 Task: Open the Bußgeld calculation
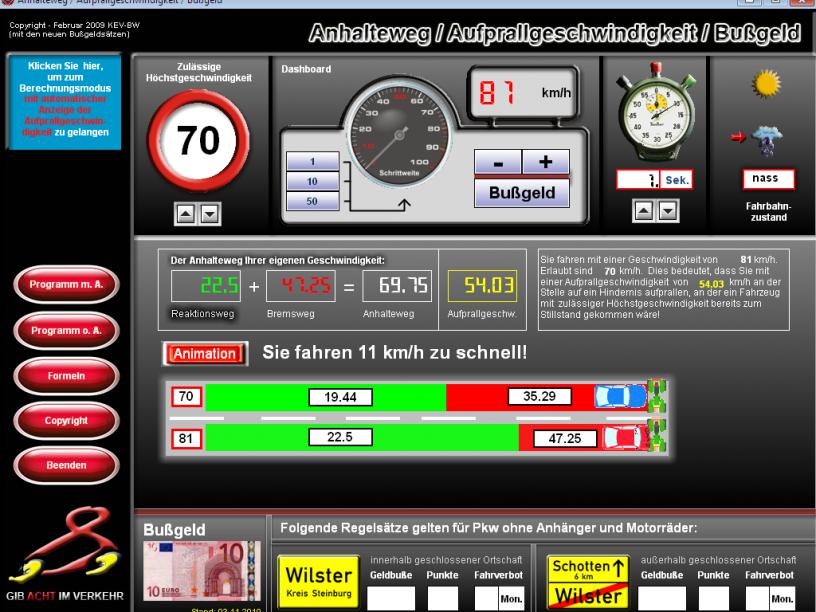pyautogui.click(x=522, y=193)
